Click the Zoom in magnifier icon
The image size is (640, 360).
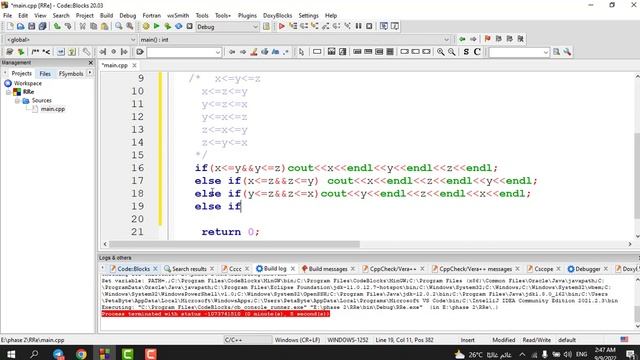pyautogui.click(x=440, y=52)
